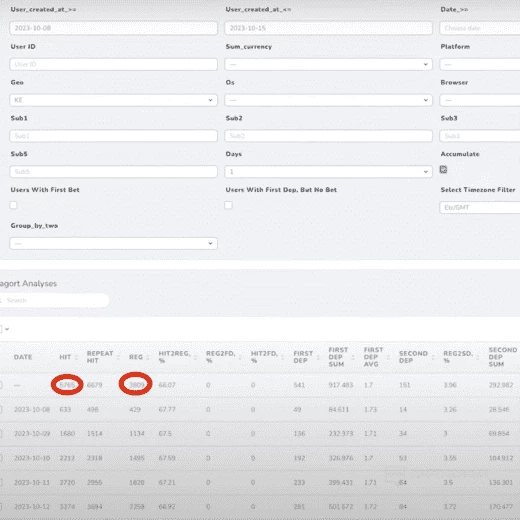
Task: Open the Days dropdown set to 1
Action: pyautogui.click(x=328, y=172)
